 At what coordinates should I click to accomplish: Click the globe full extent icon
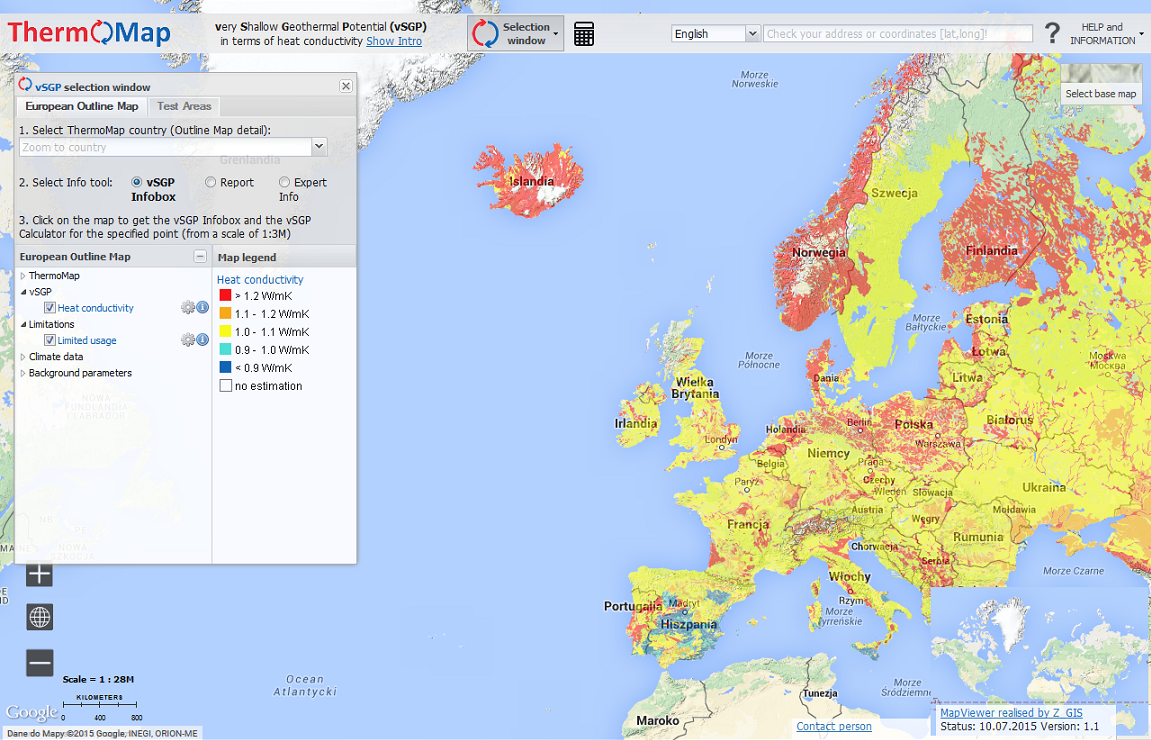pyautogui.click(x=40, y=617)
